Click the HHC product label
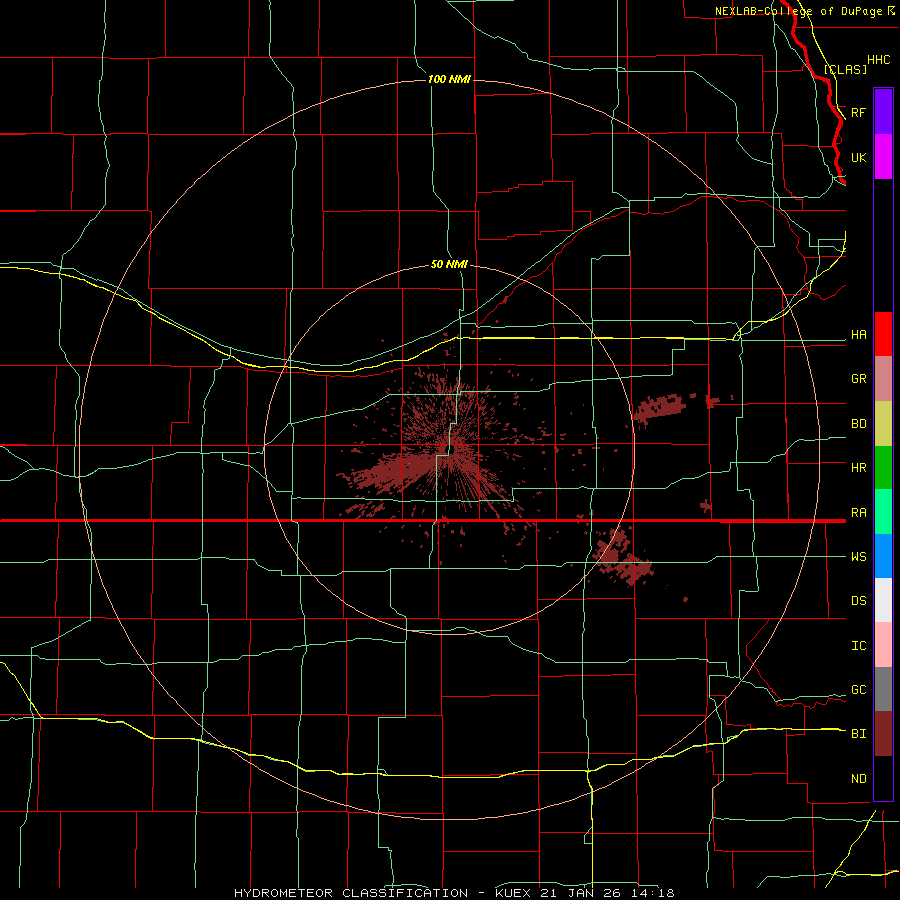This screenshot has height=900, width=900. tap(878, 60)
